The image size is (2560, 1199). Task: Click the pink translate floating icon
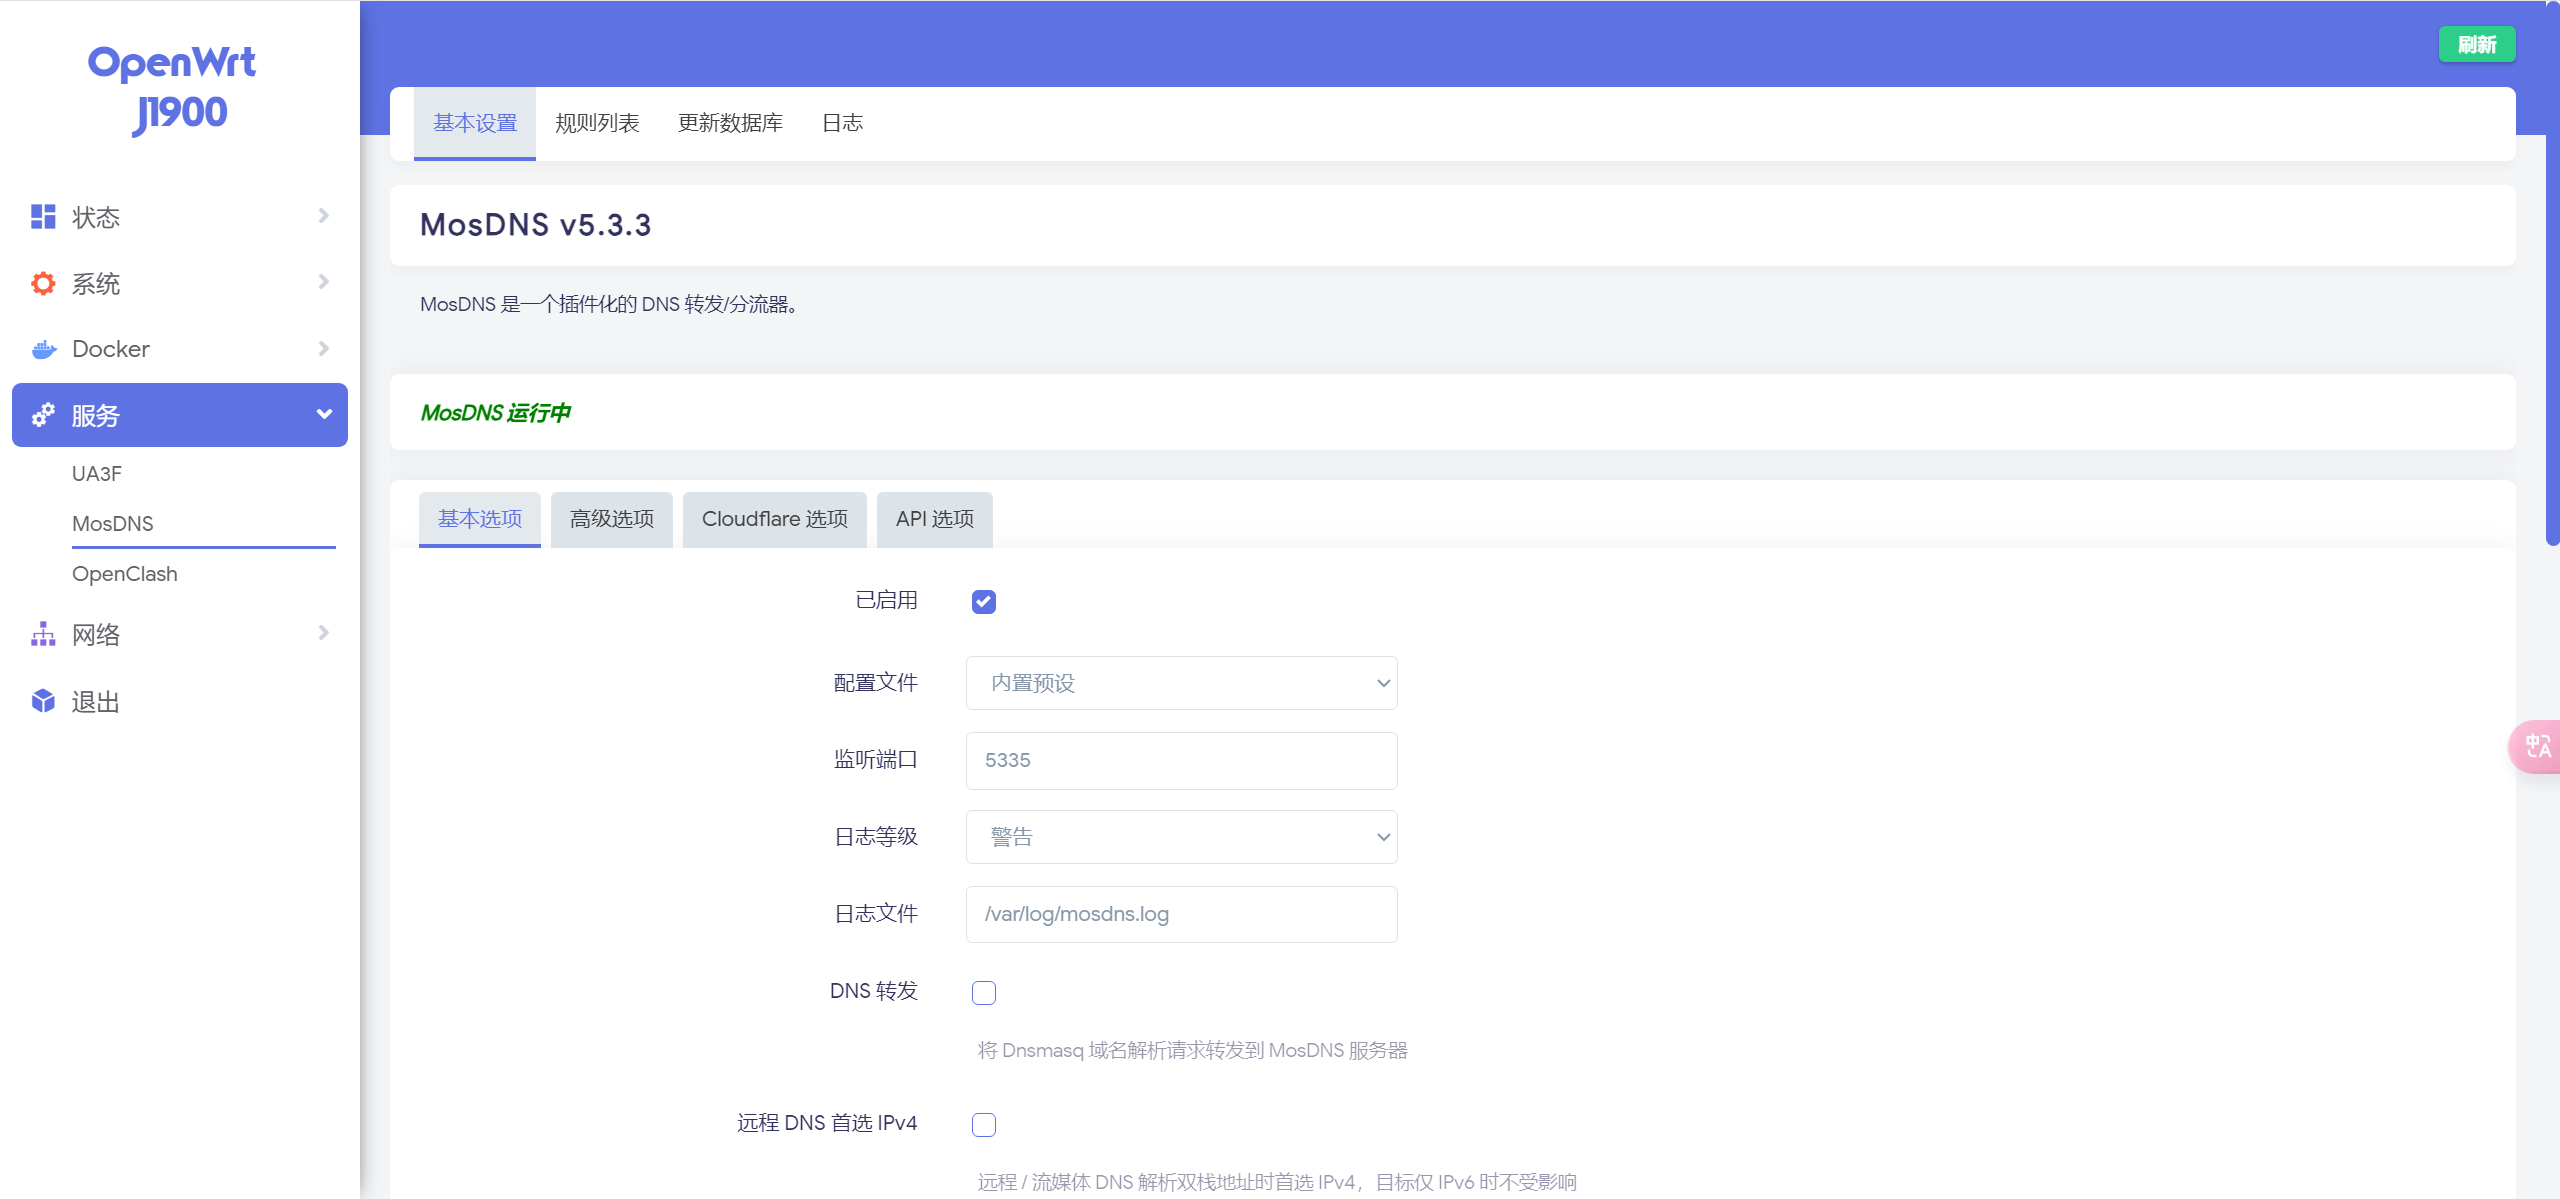(2537, 746)
